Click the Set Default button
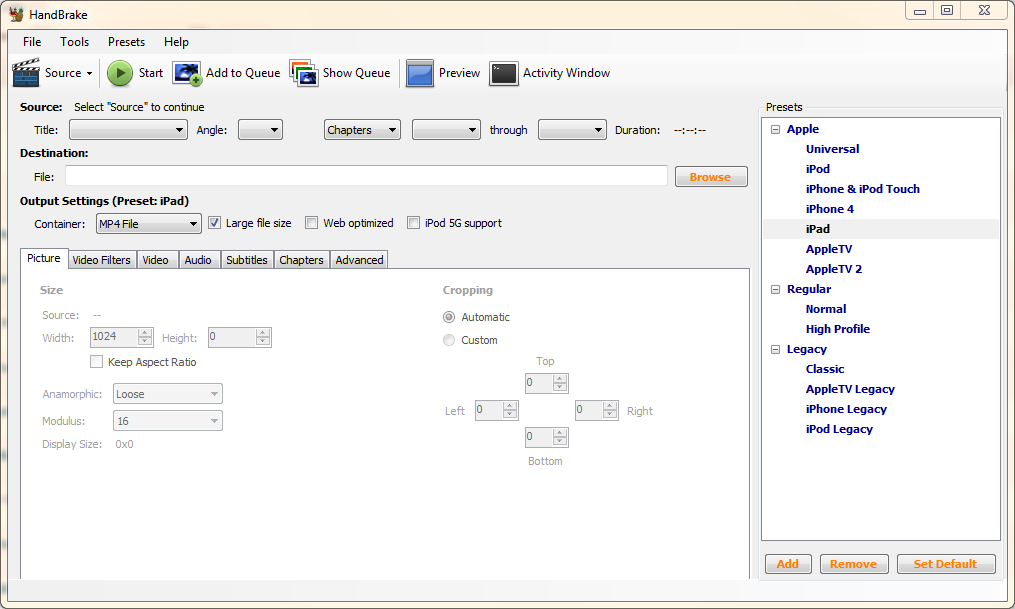Screen dimensions: 1015x609 pyautogui.click(x=946, y=564)
